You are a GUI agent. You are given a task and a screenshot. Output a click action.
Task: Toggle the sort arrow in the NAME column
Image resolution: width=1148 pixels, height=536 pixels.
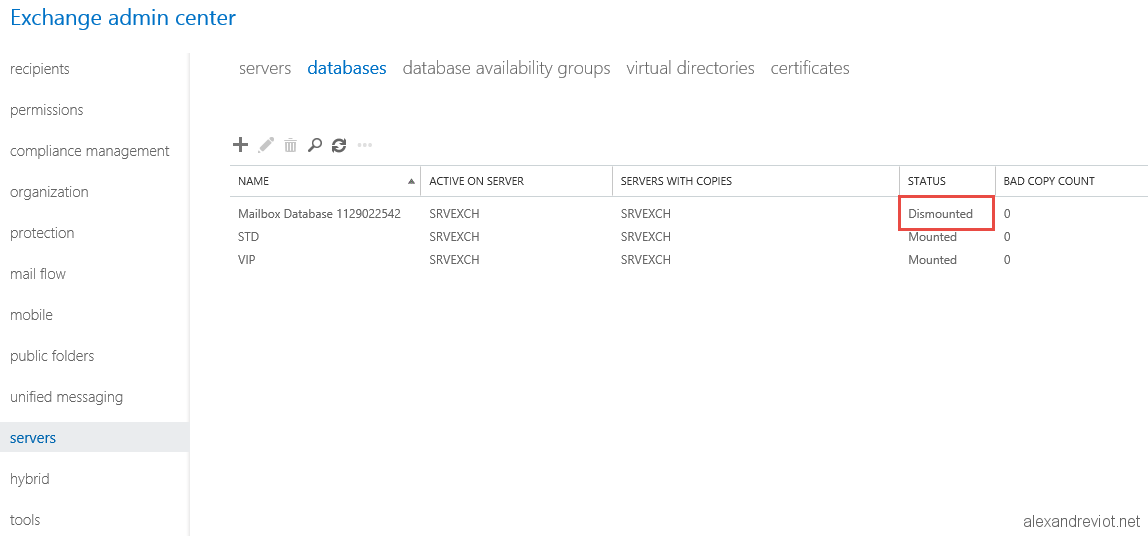click(x=411, y=181)
